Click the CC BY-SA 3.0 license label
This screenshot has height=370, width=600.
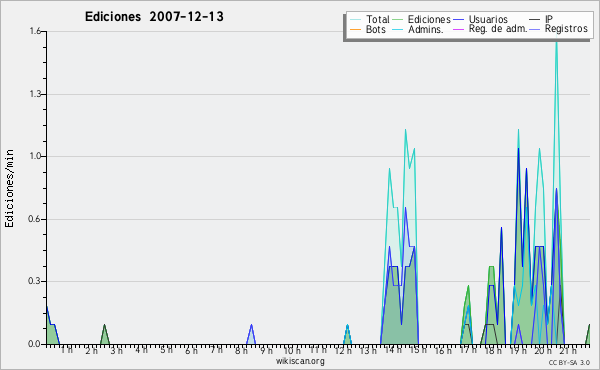[569, 363]
